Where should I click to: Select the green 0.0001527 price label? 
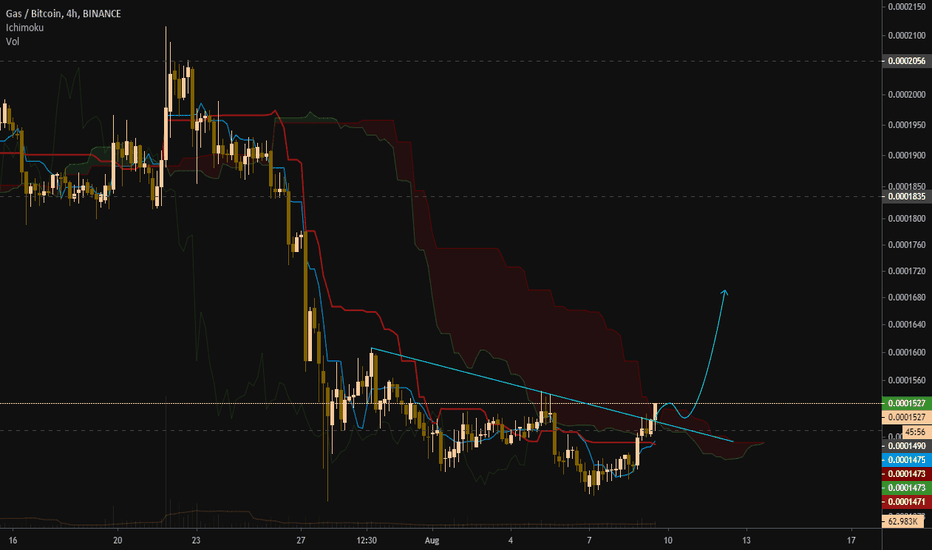(x=906, y=403)
